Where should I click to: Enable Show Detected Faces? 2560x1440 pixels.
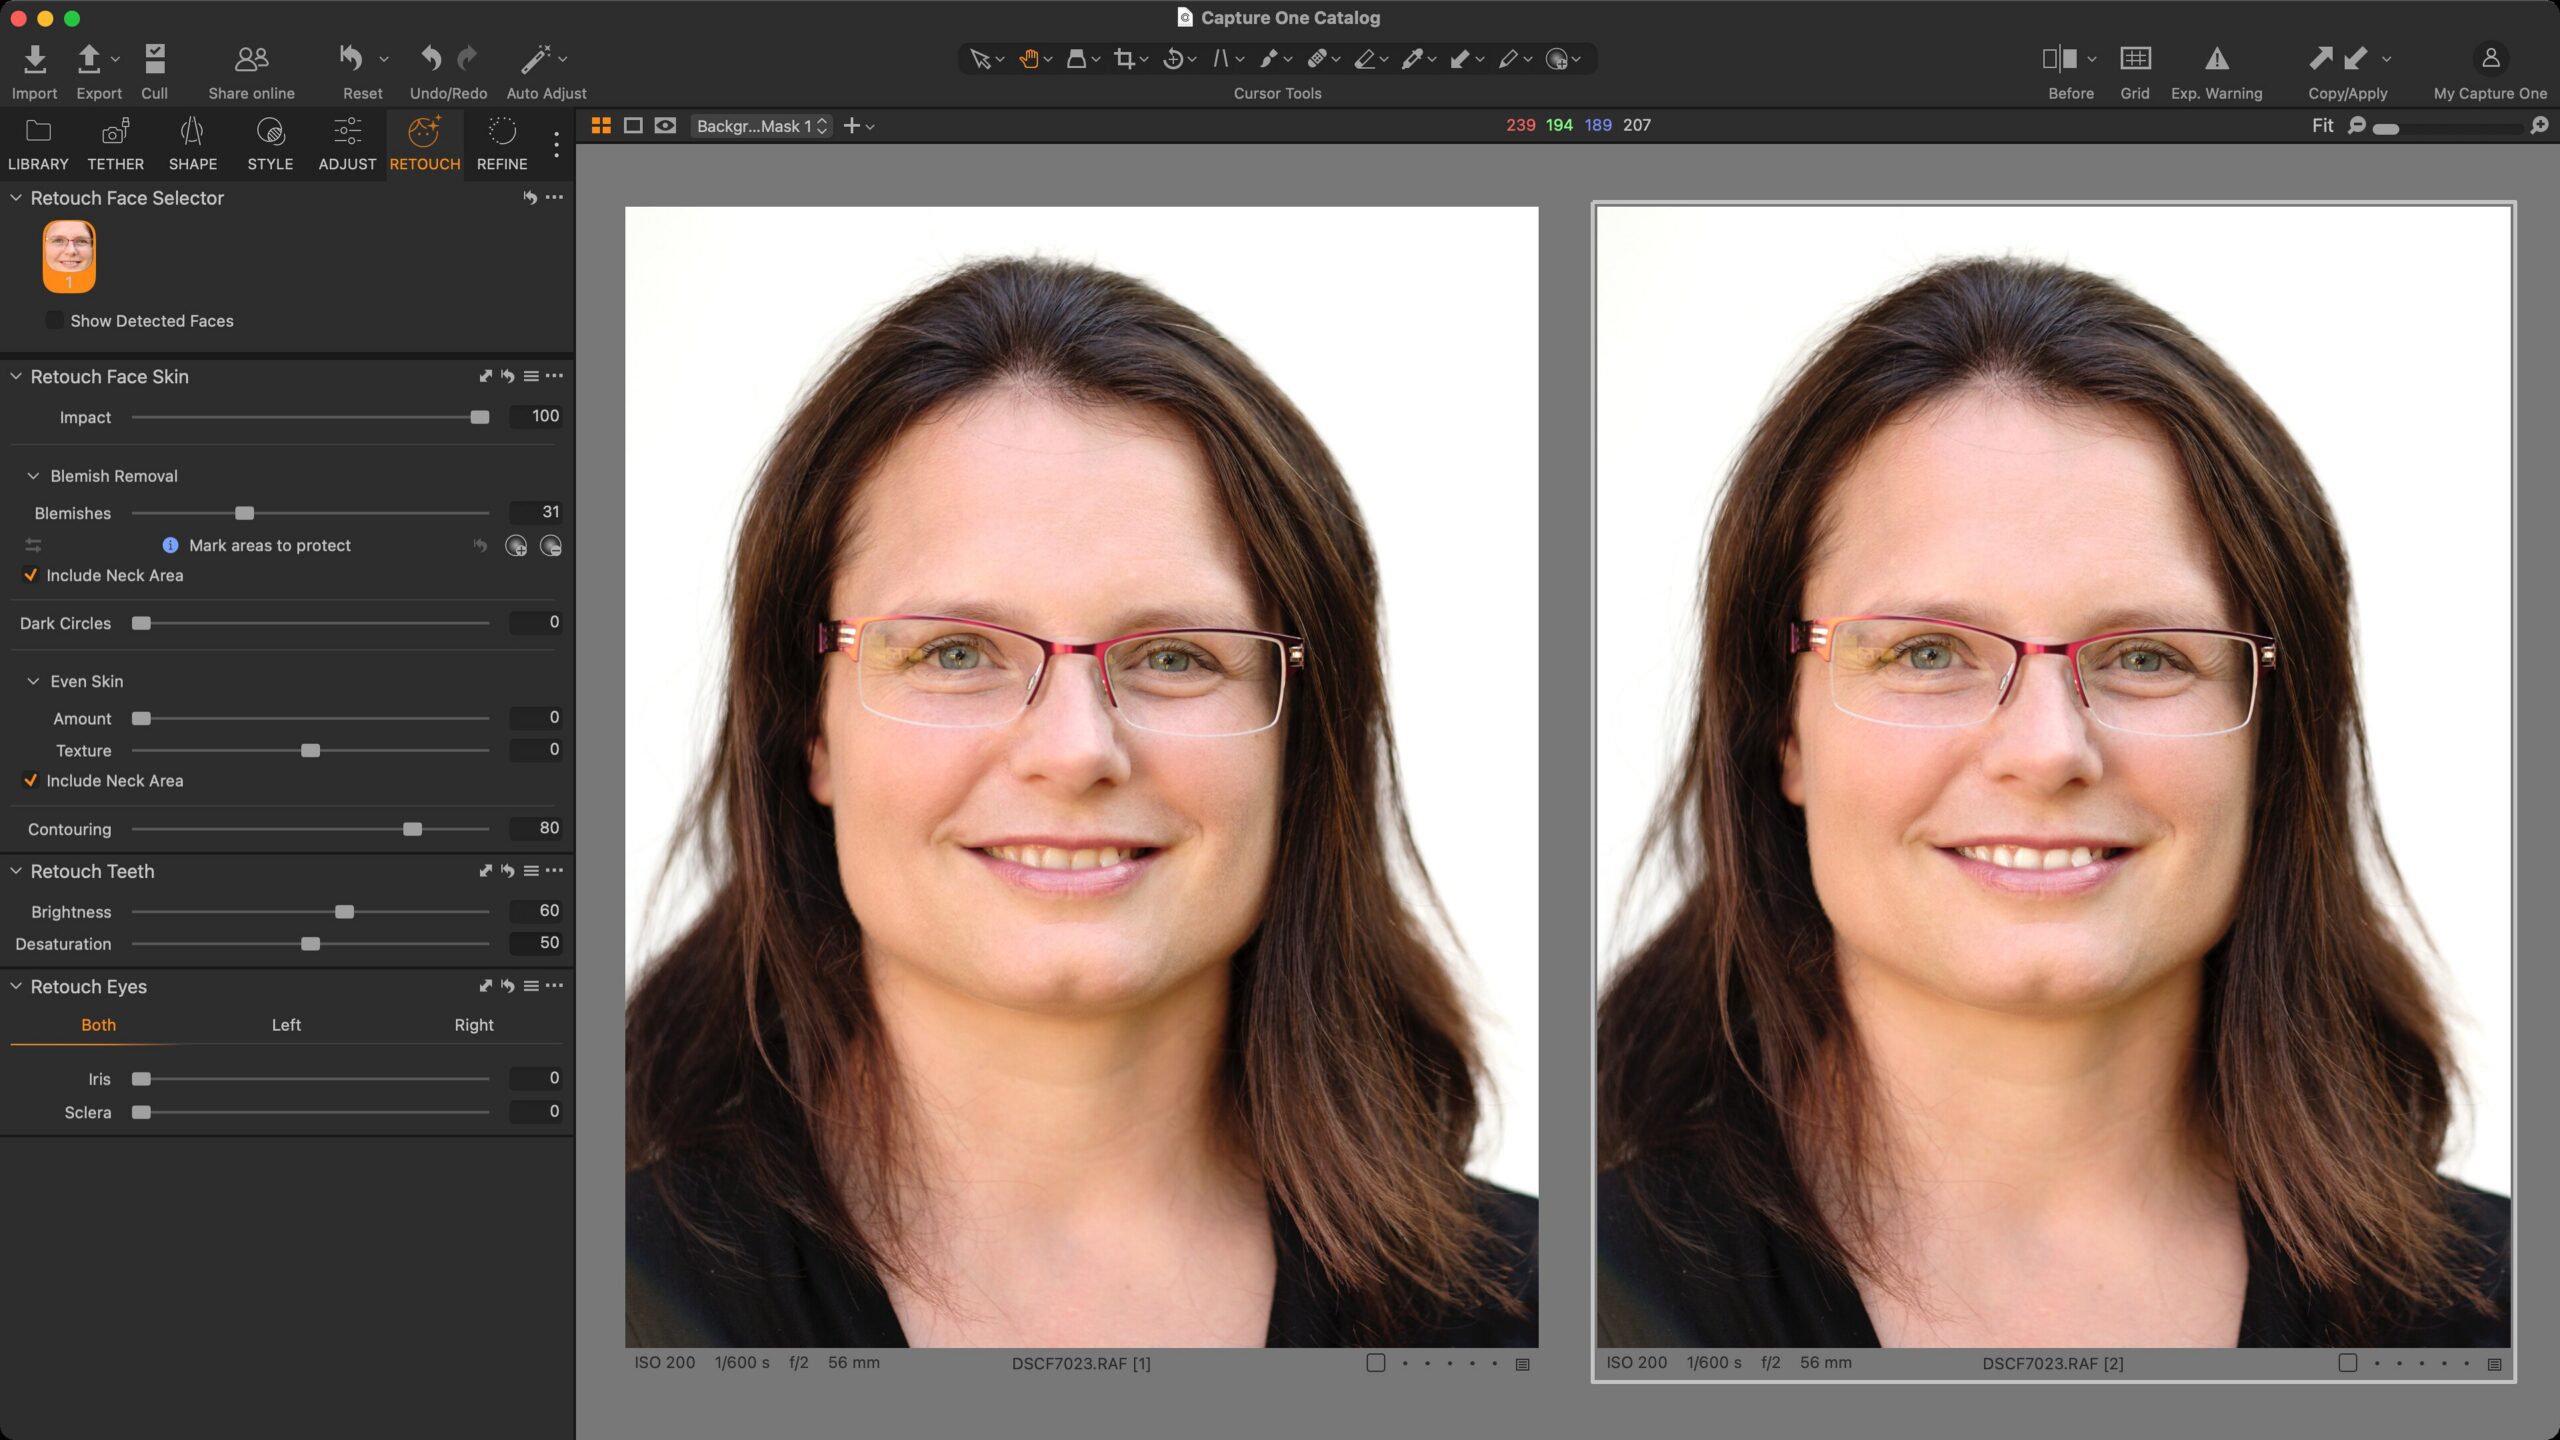[x=54, y=320]
